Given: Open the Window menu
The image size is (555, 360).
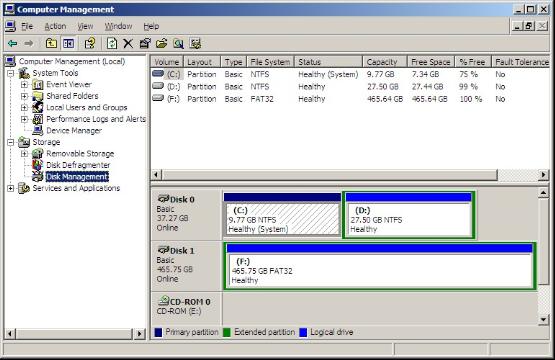Looking at the screenshot, I should click(118, 26).
